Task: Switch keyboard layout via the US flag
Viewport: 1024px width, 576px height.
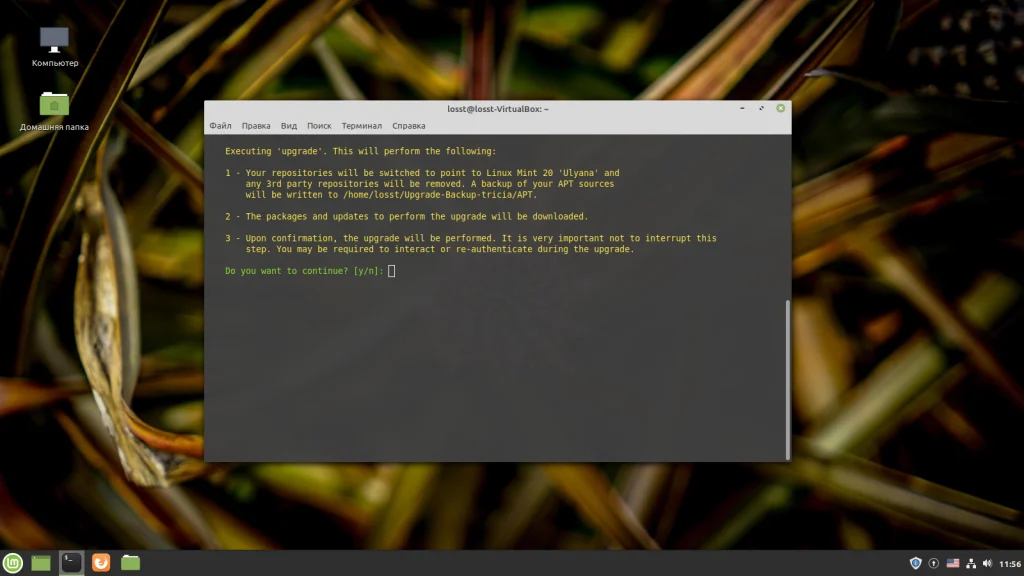Action: point(953,563)
